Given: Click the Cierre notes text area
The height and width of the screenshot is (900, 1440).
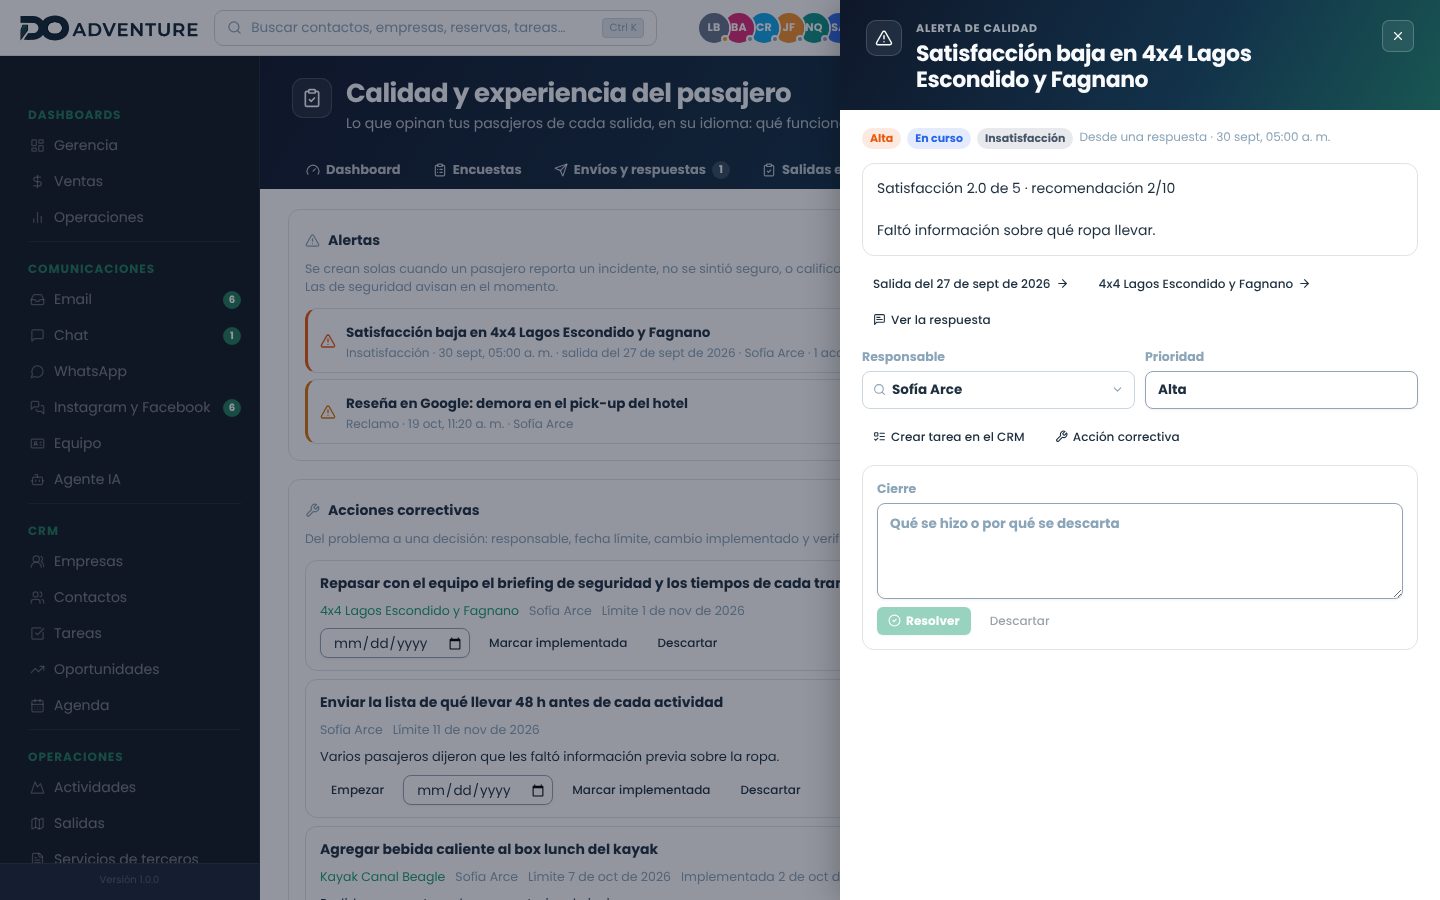Looking at the screenshot, I should tap(1140, 551).
